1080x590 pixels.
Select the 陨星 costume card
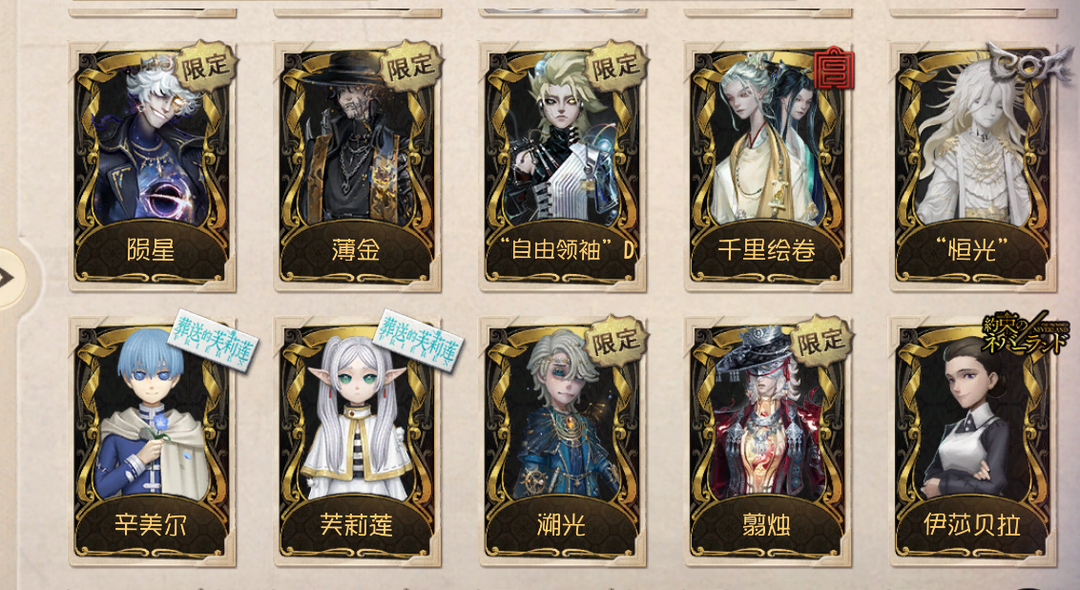tap(152, 167)
